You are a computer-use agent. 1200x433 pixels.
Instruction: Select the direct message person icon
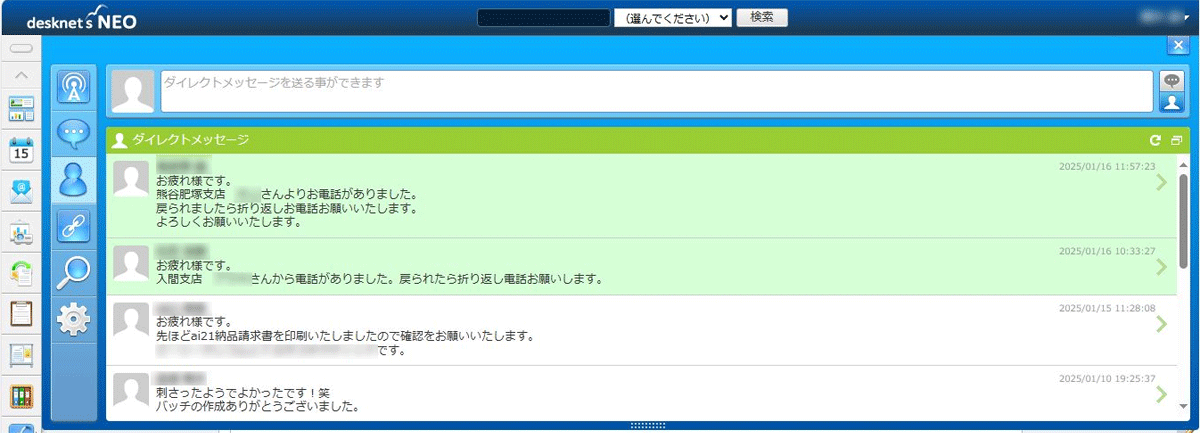pyautogui.click(x=75, y=179)
